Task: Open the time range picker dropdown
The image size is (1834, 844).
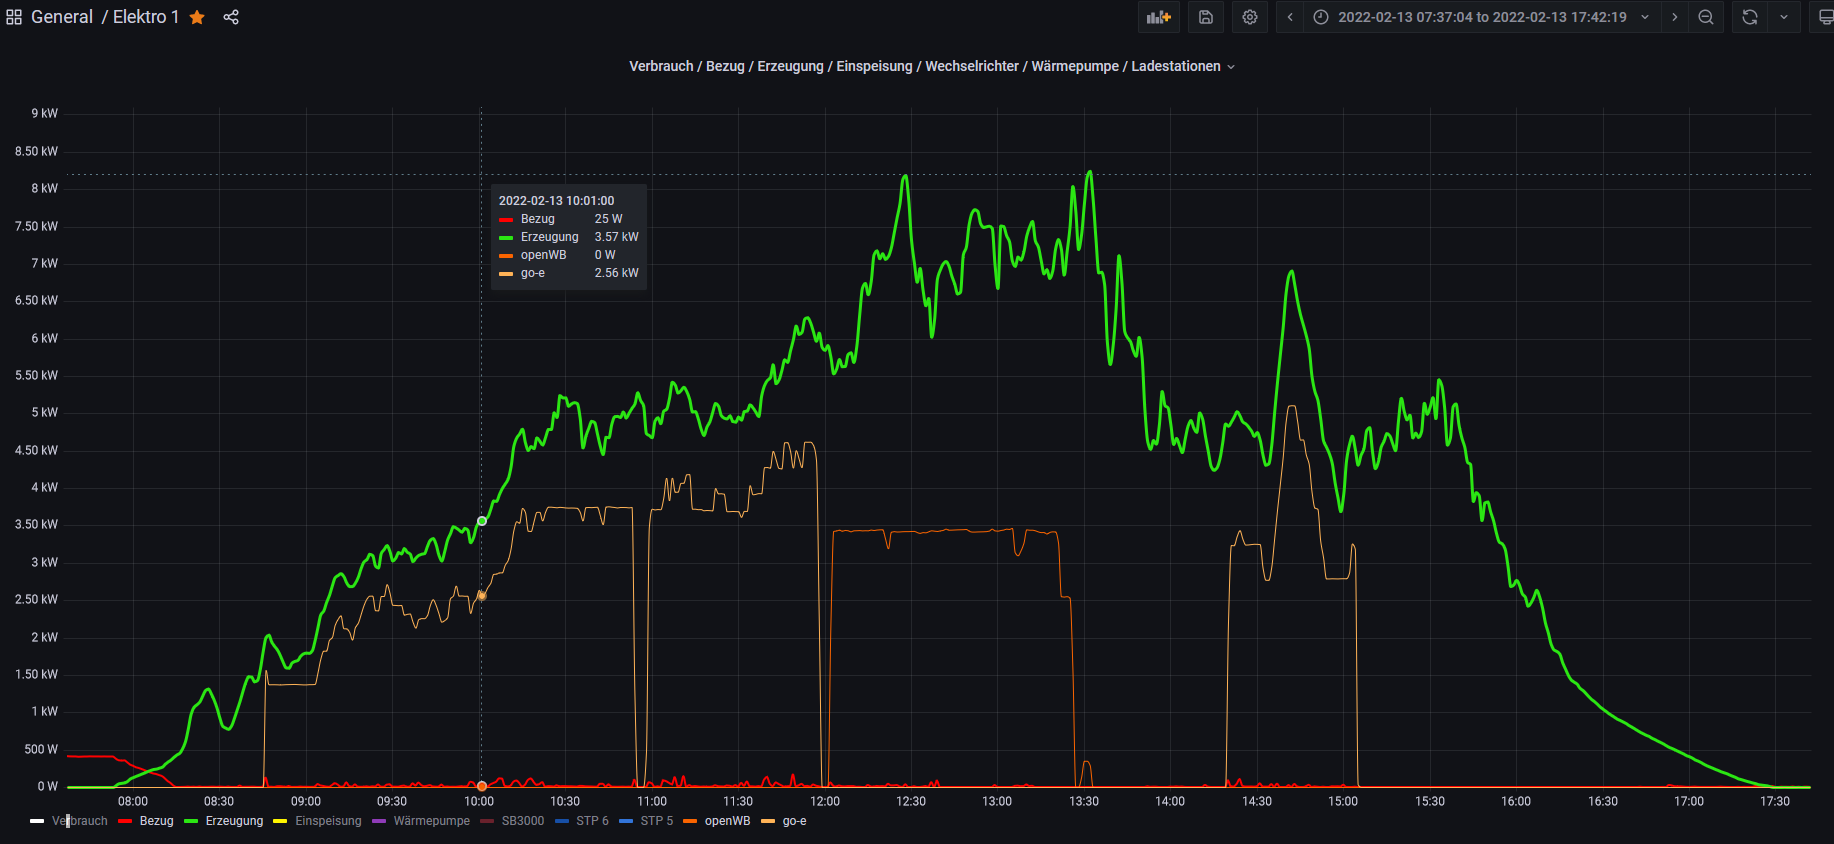Action: (x=1482, y=17)
